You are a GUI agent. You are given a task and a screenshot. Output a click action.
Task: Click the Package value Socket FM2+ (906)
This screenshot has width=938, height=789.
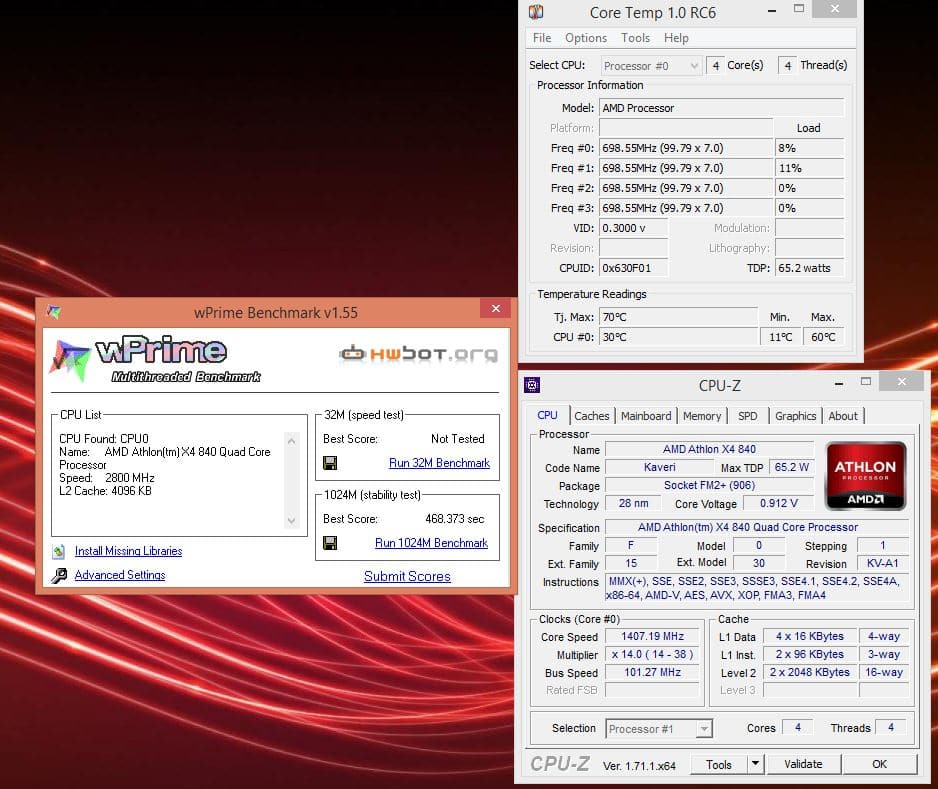[x=709, y=485]
